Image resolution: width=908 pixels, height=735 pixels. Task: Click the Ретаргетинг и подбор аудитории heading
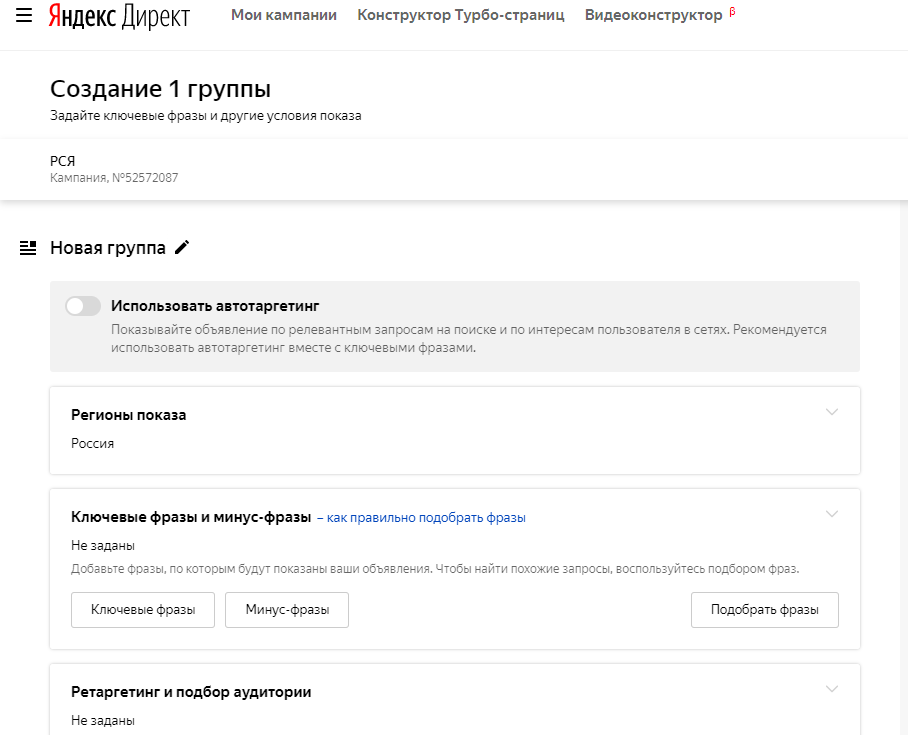(191, 692)
